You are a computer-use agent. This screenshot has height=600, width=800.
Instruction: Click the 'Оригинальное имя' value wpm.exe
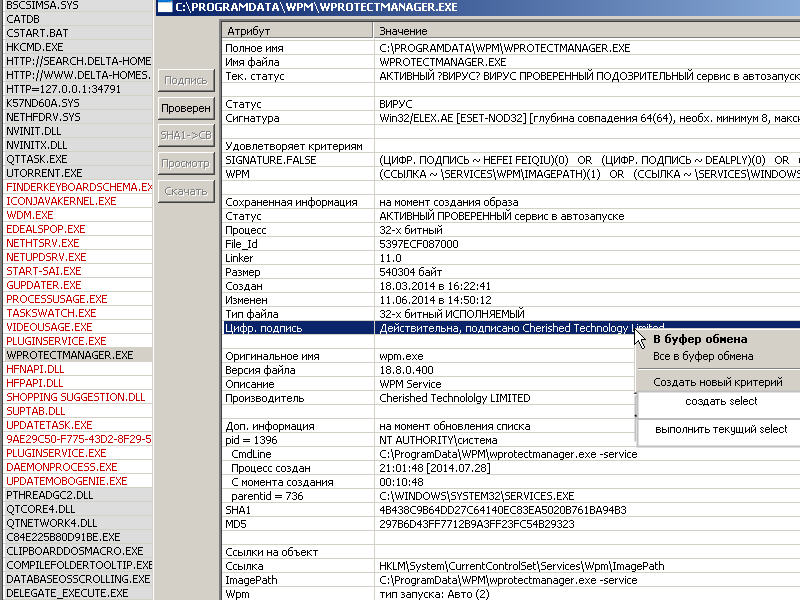pos(401,356)
